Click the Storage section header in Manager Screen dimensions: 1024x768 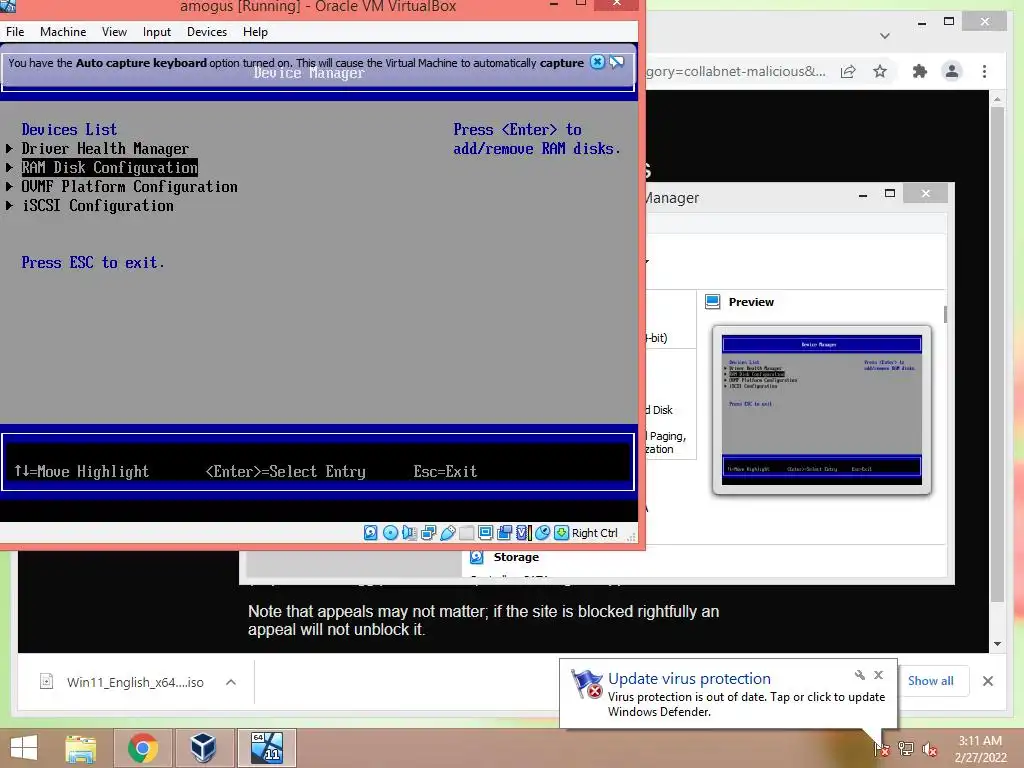coord(516,557)
